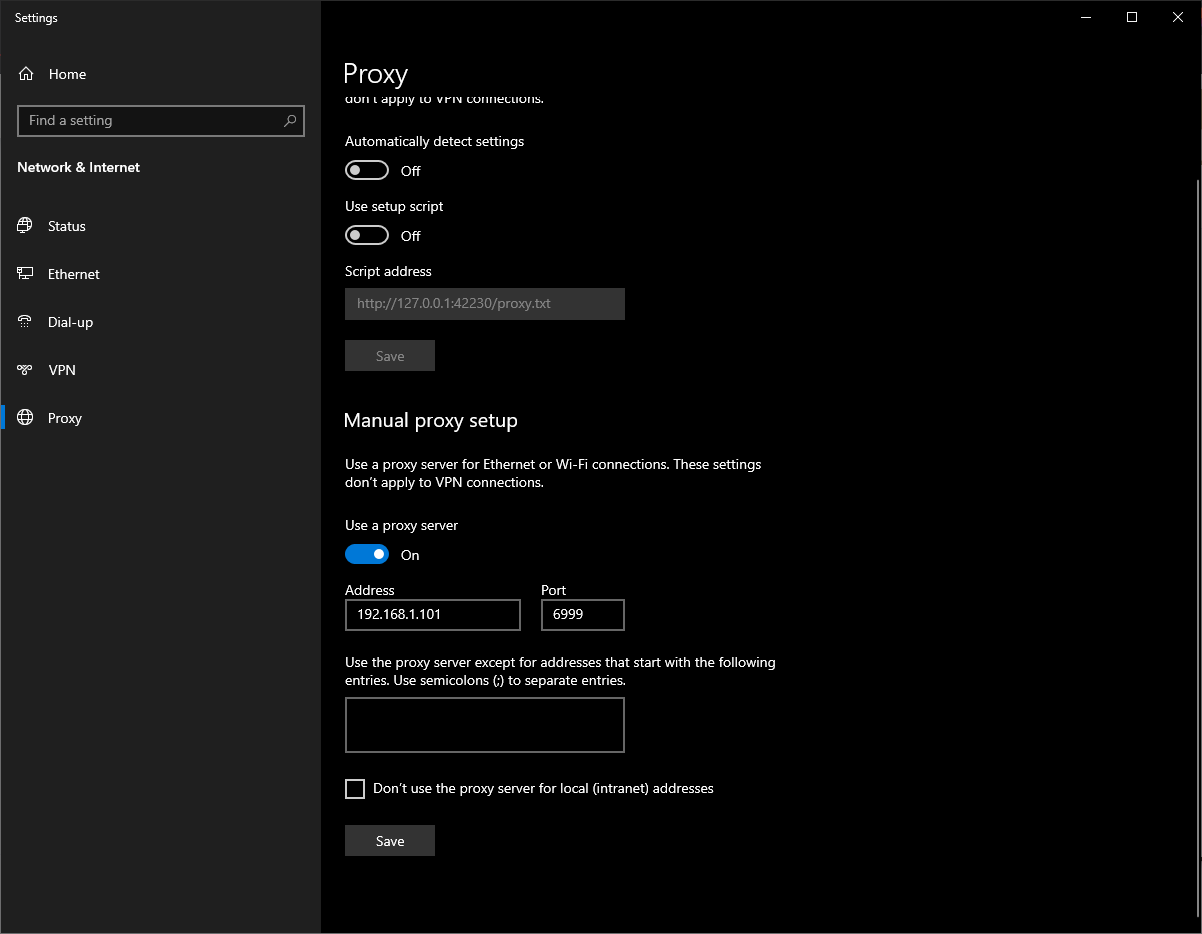Click the Port input field
Screen dimensions: 1202x934
tap(582, 615)
